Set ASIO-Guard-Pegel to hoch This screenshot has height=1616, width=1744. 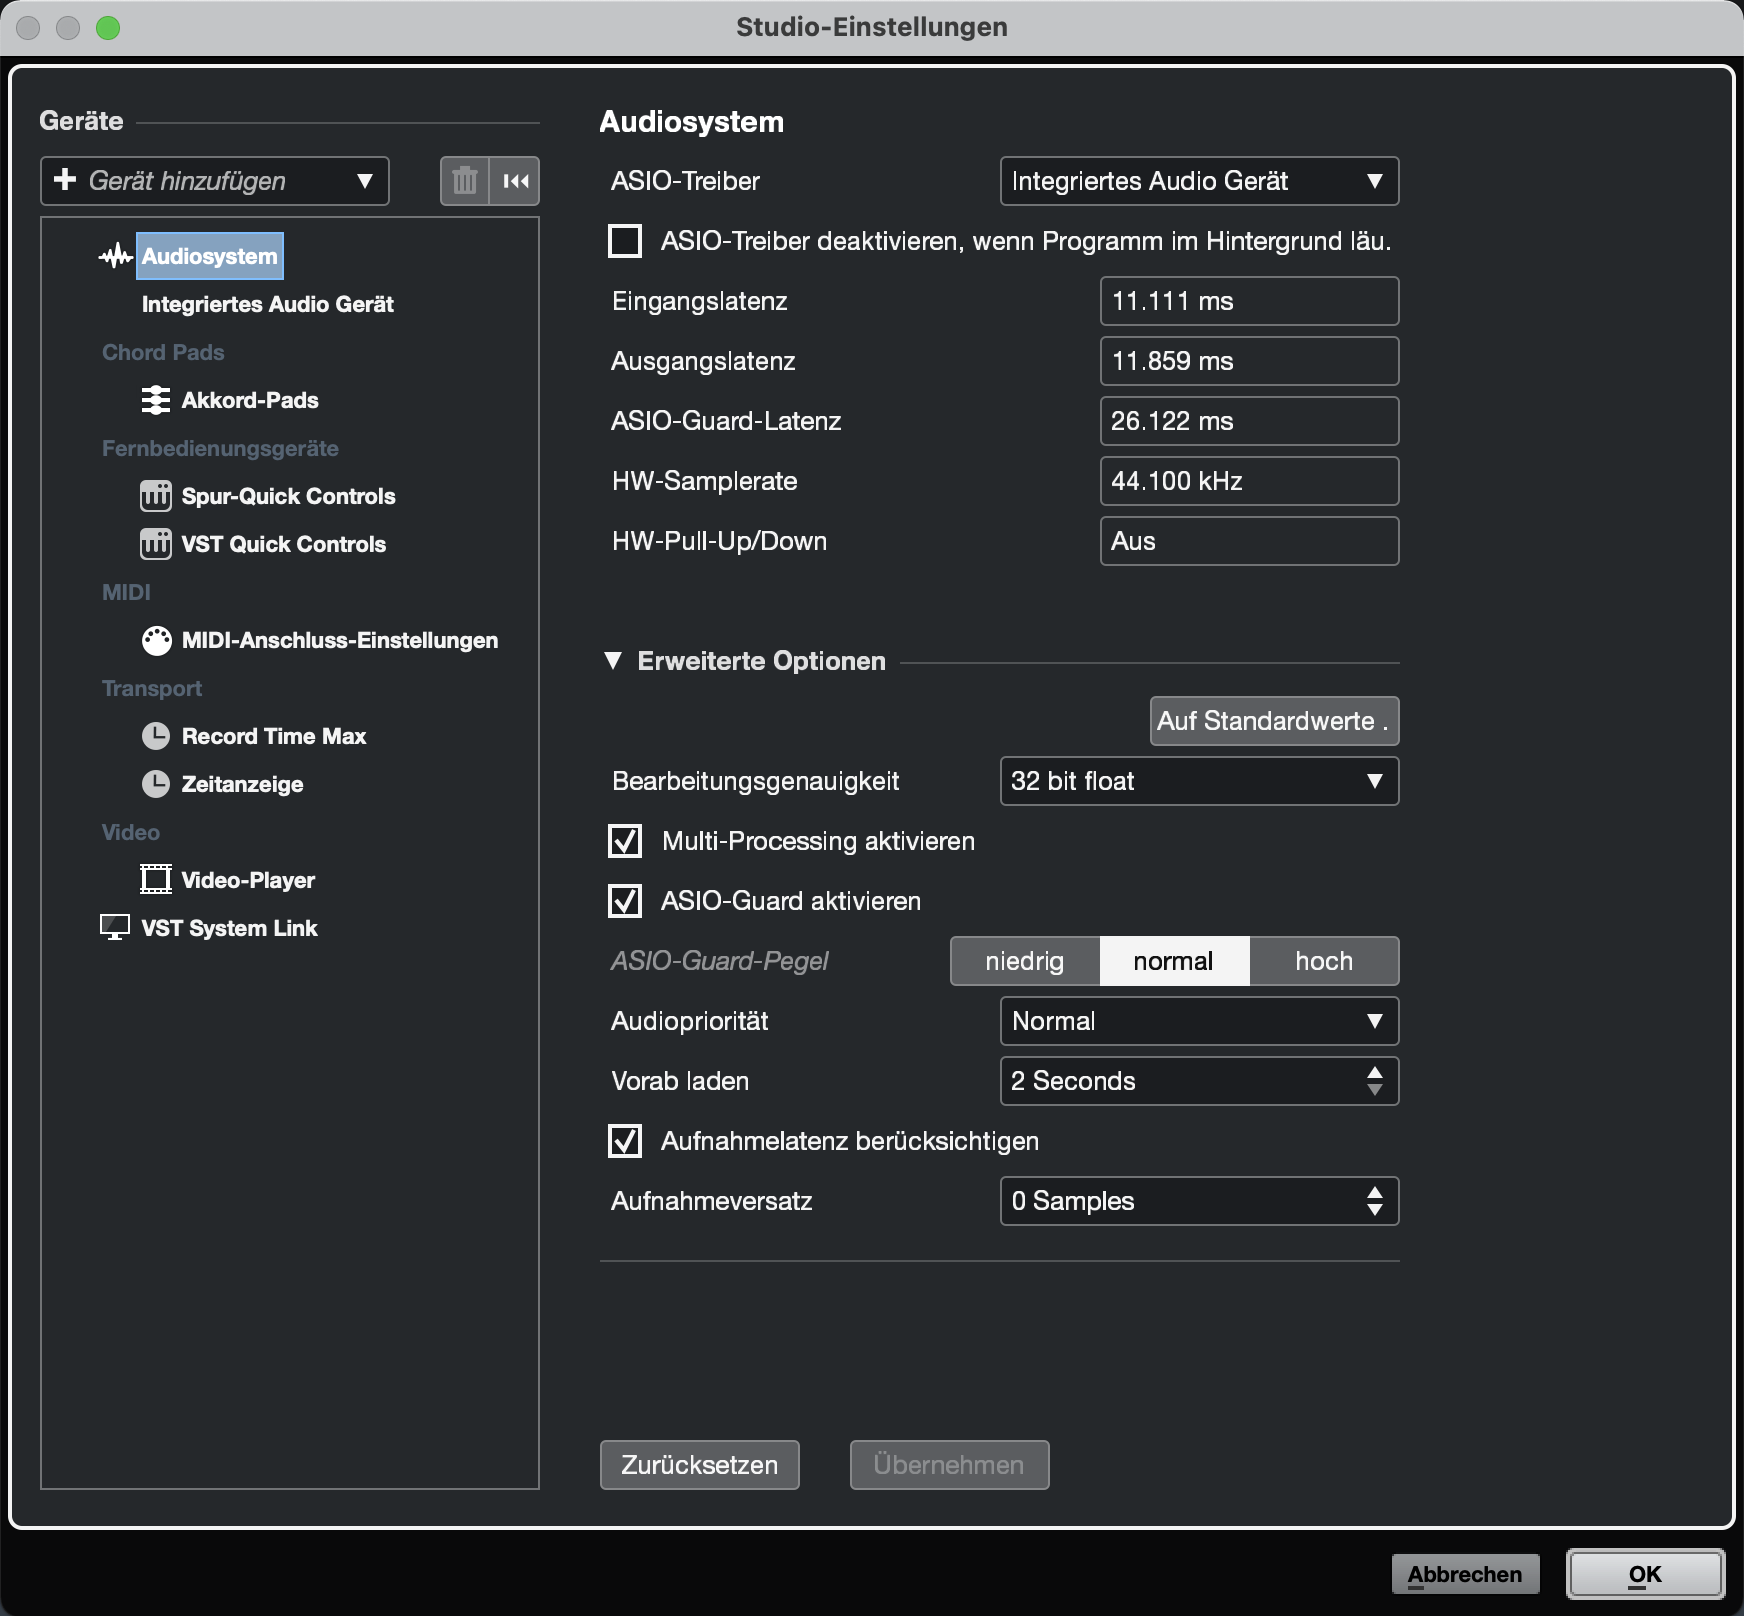click(1323, 961)
